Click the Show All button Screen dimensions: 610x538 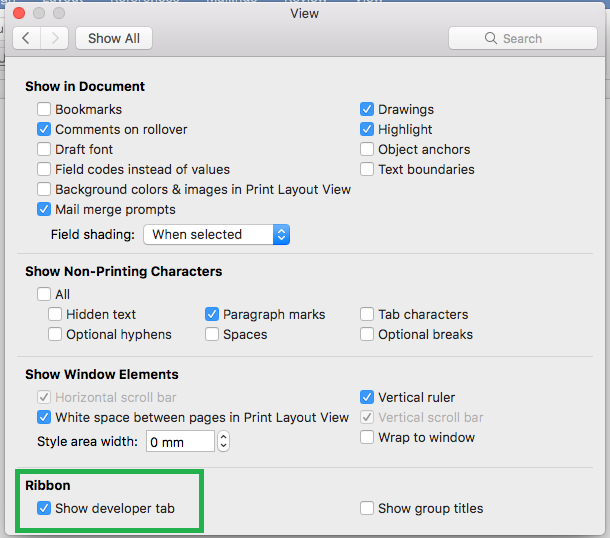tap(113, 38)
